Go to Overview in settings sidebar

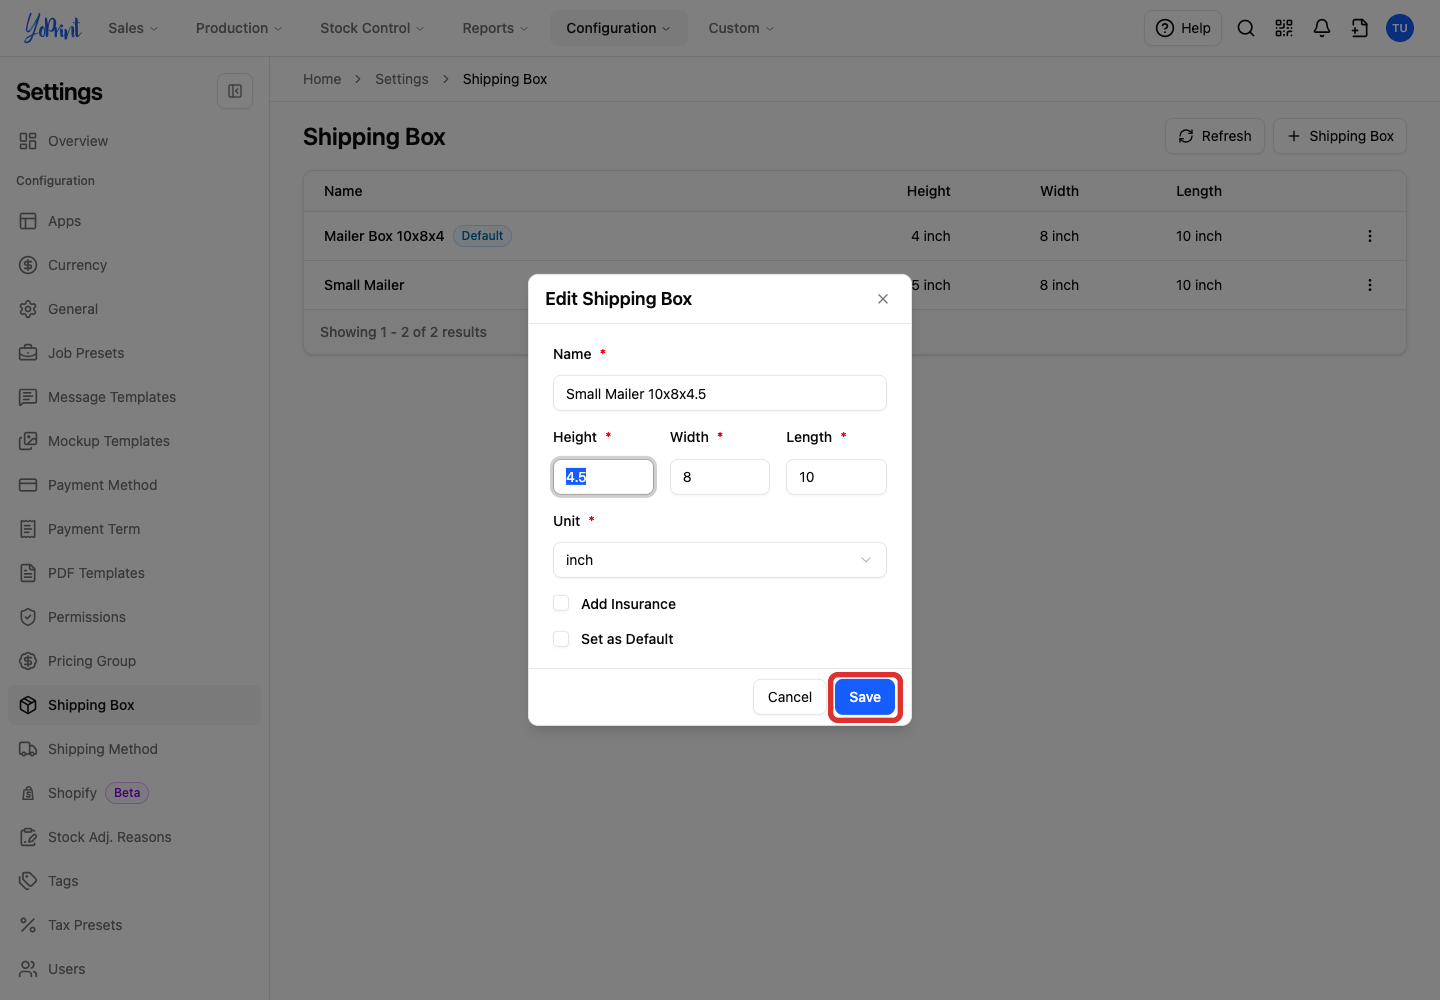point(134,141)
